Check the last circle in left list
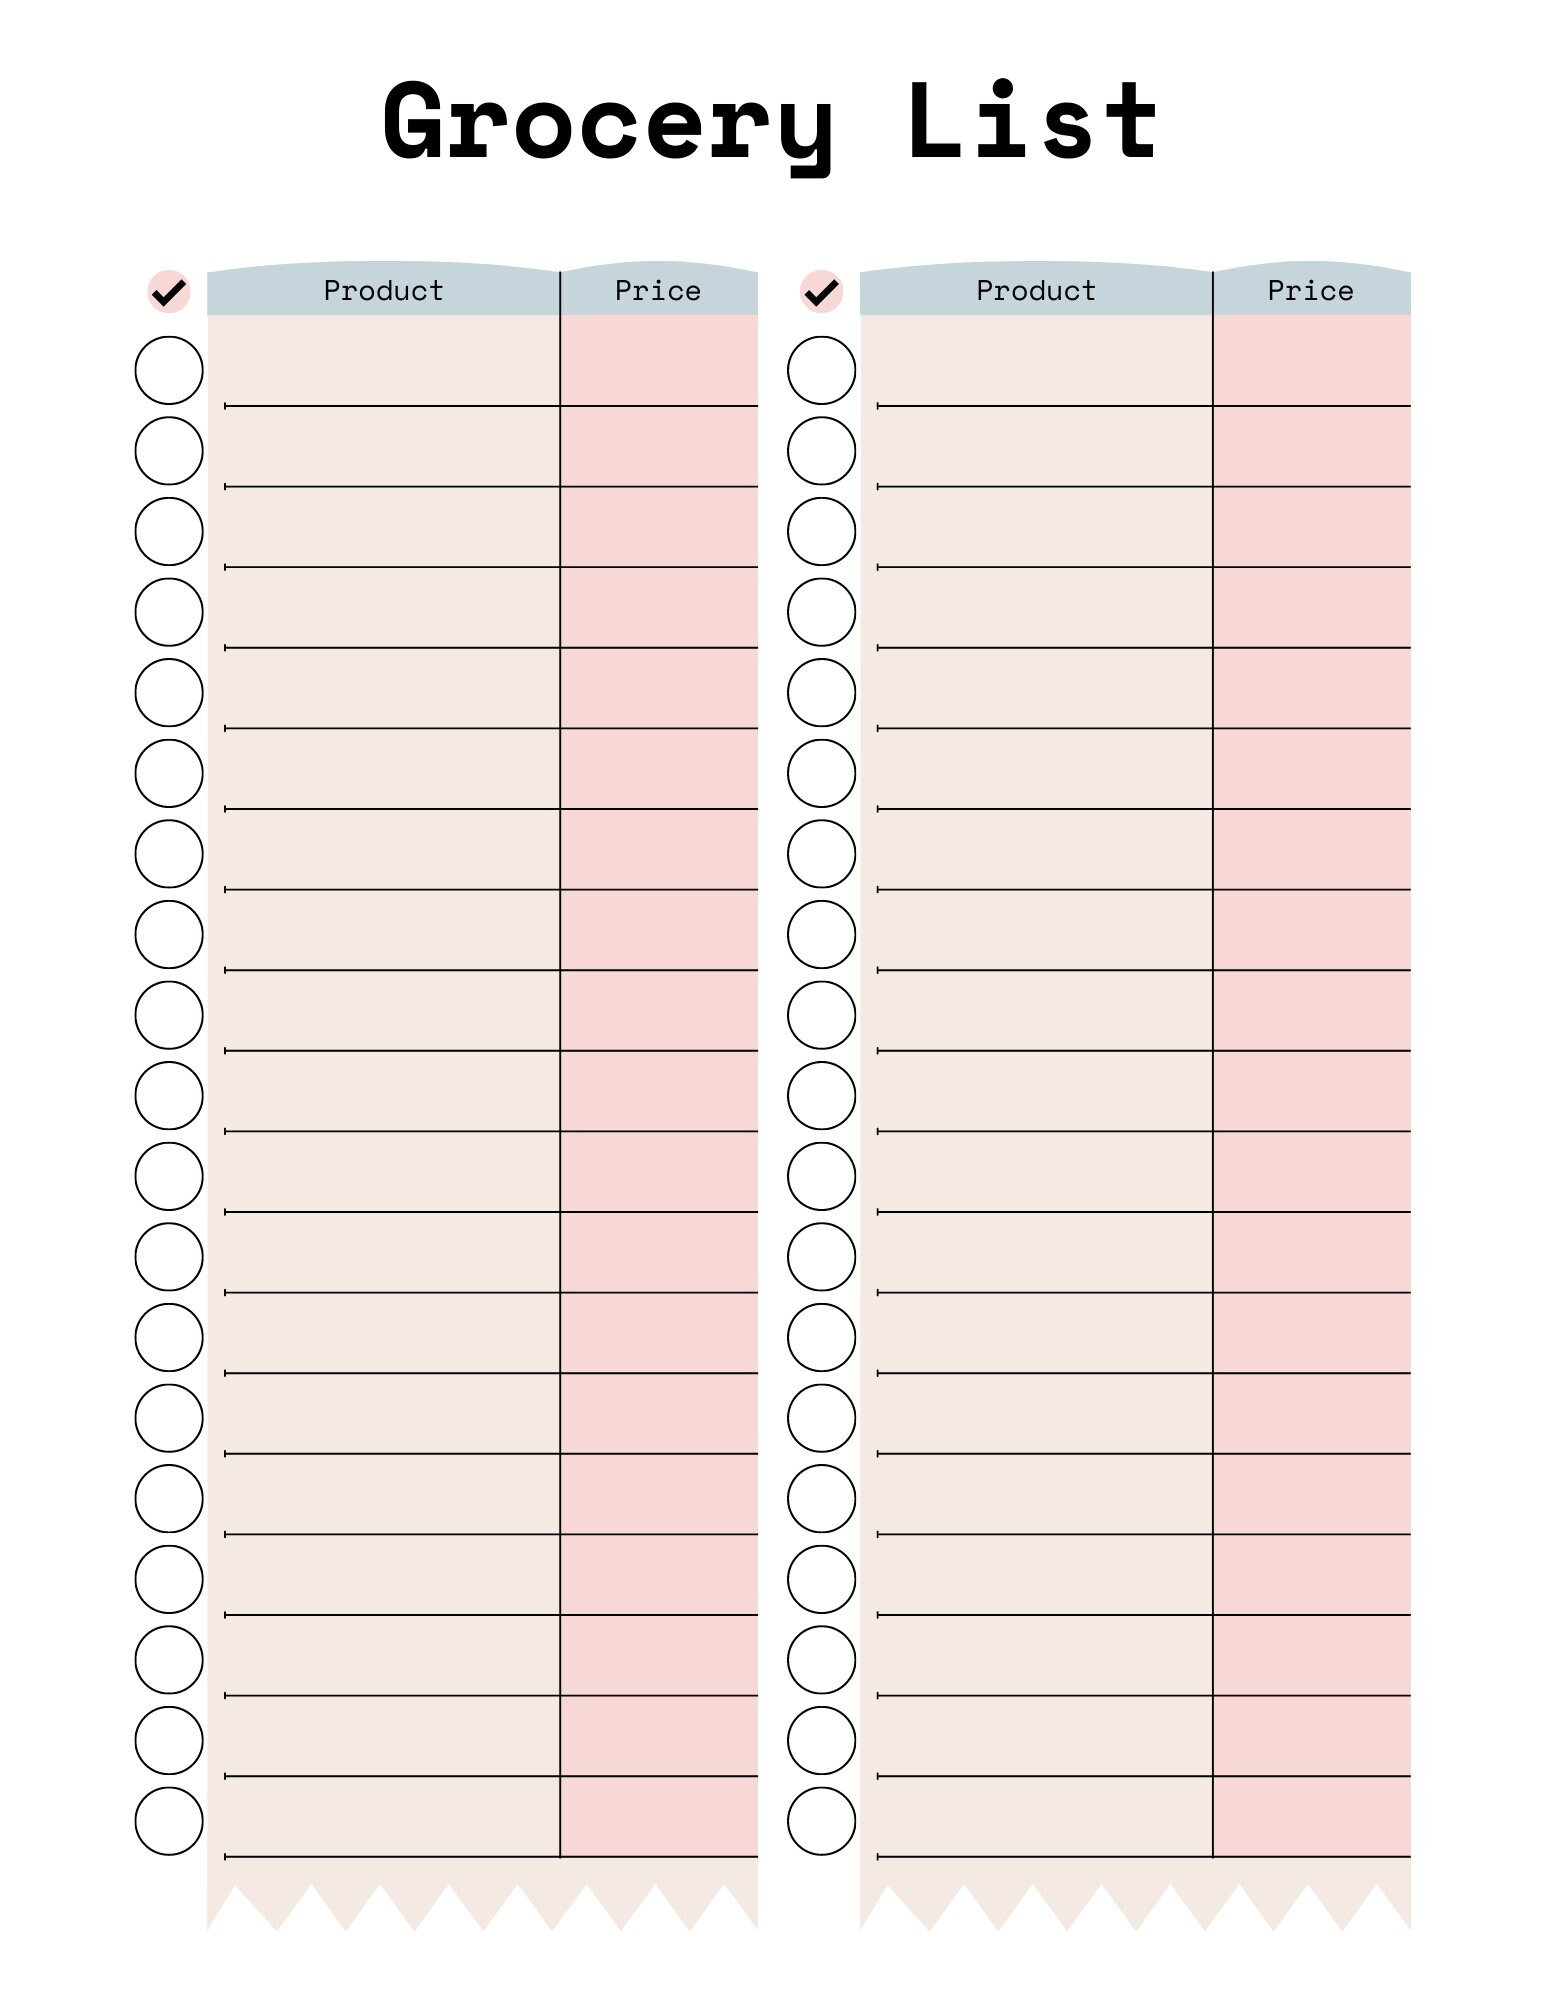 click(169, 1821)
